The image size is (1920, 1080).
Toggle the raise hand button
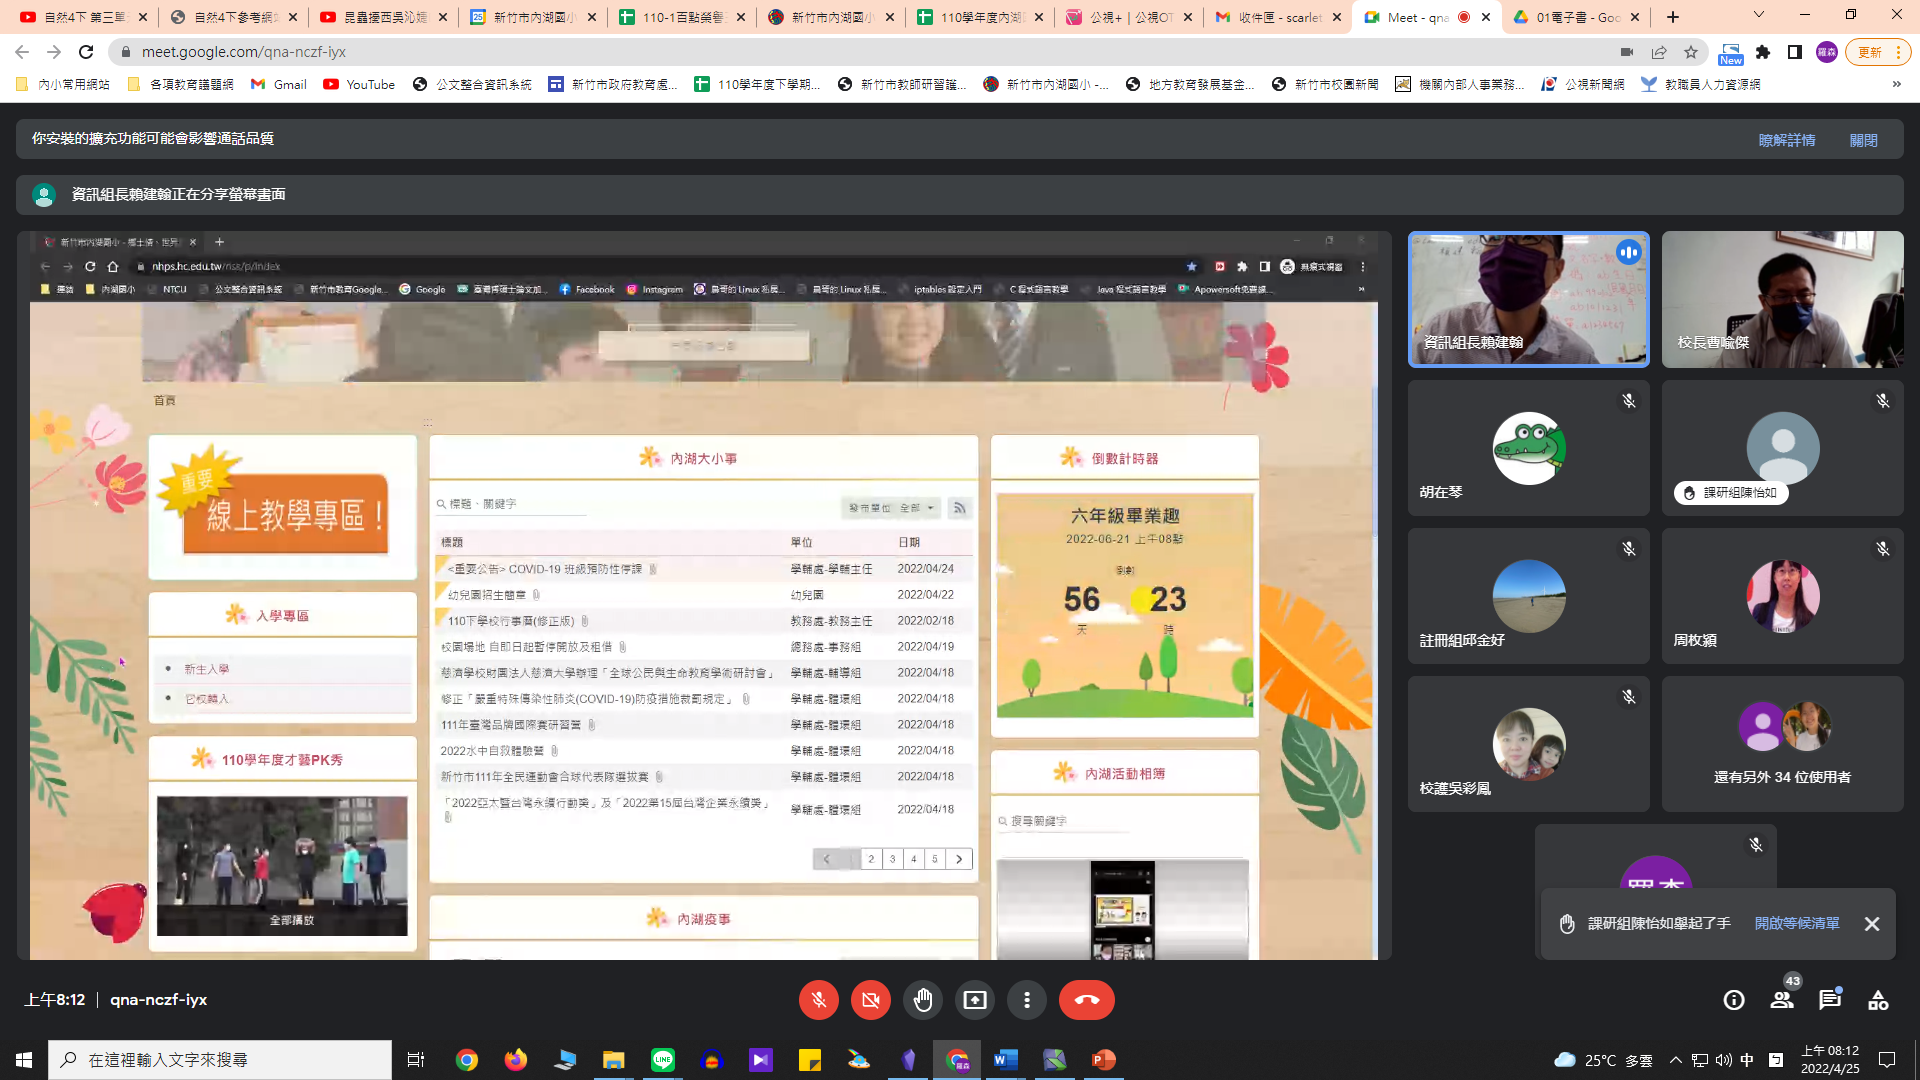(x=922, y=1000)
